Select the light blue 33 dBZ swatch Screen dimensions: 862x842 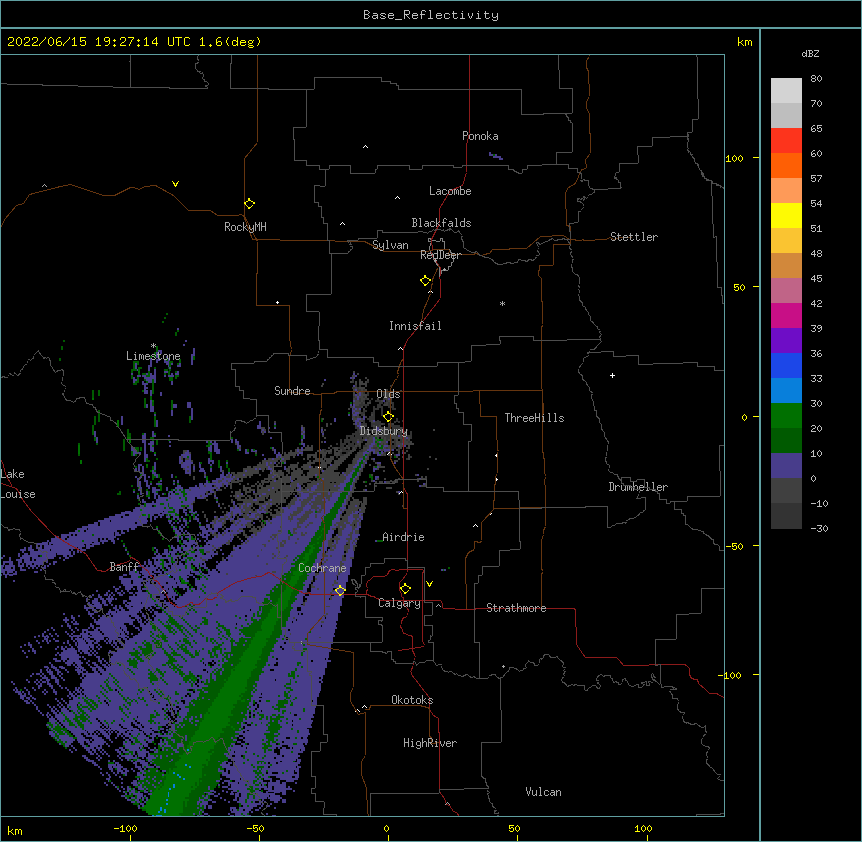pos(786,390)
